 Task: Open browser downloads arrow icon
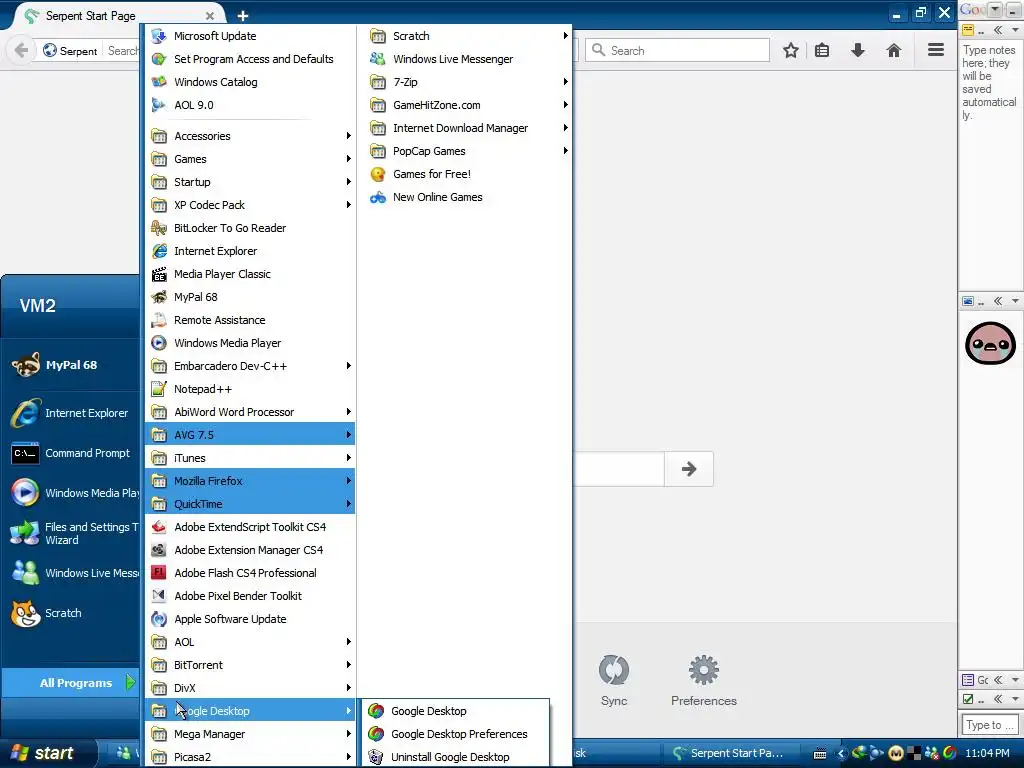click(858, 50)
